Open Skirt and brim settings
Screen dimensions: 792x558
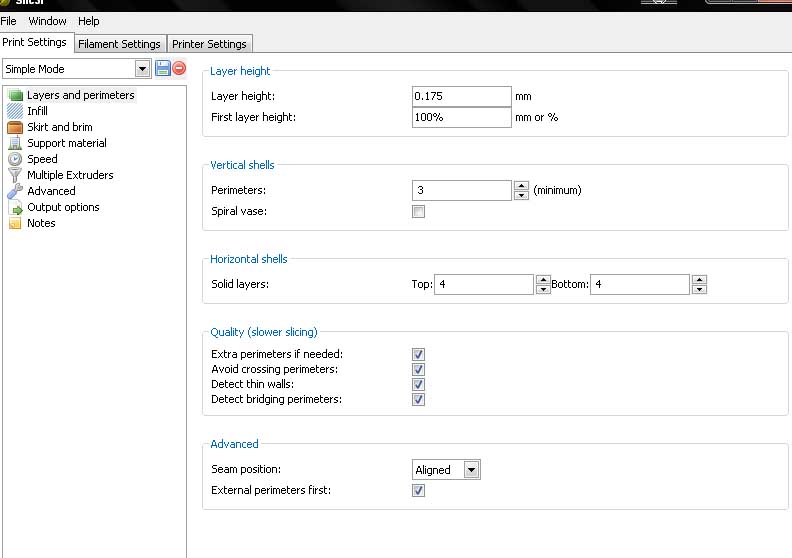[x=60, y=127]
